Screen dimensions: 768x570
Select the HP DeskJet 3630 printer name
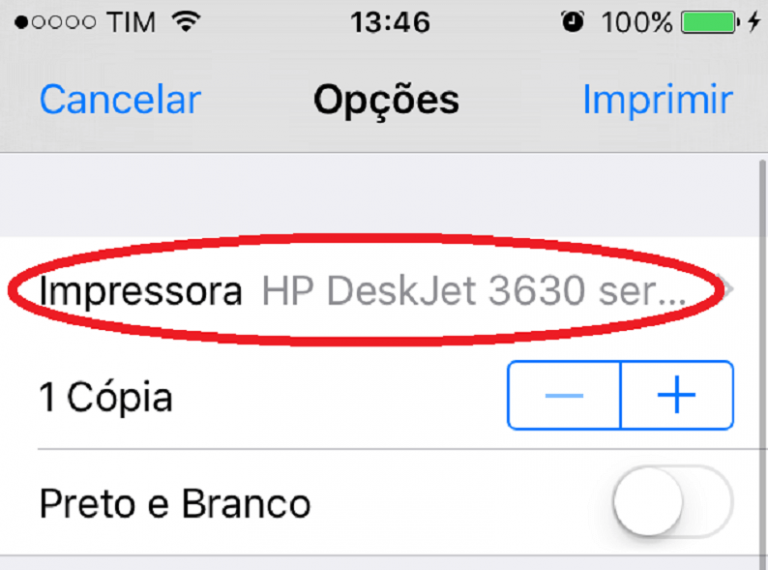pyautogui.click(x=474, y=291)
